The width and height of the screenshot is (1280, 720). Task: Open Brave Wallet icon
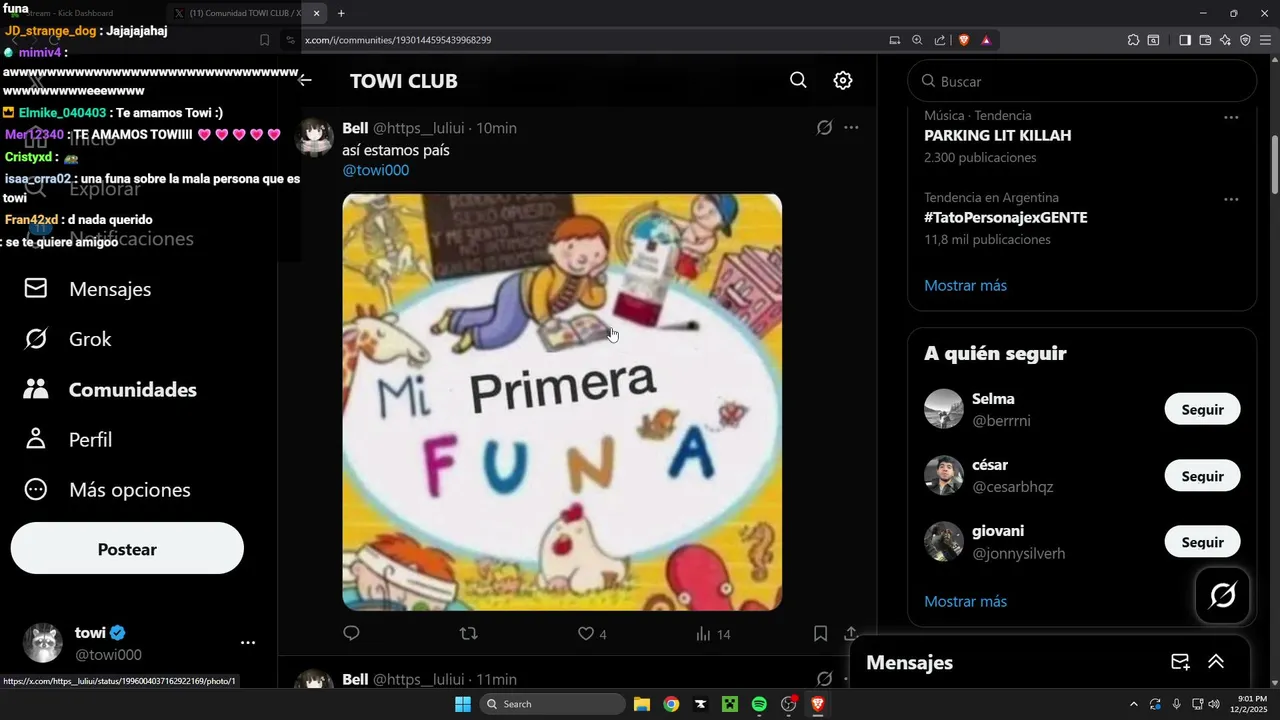[x=1205, y=40]
